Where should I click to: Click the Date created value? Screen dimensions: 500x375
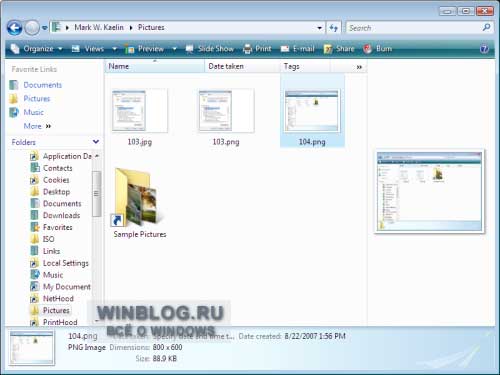(x=315, y=336)
